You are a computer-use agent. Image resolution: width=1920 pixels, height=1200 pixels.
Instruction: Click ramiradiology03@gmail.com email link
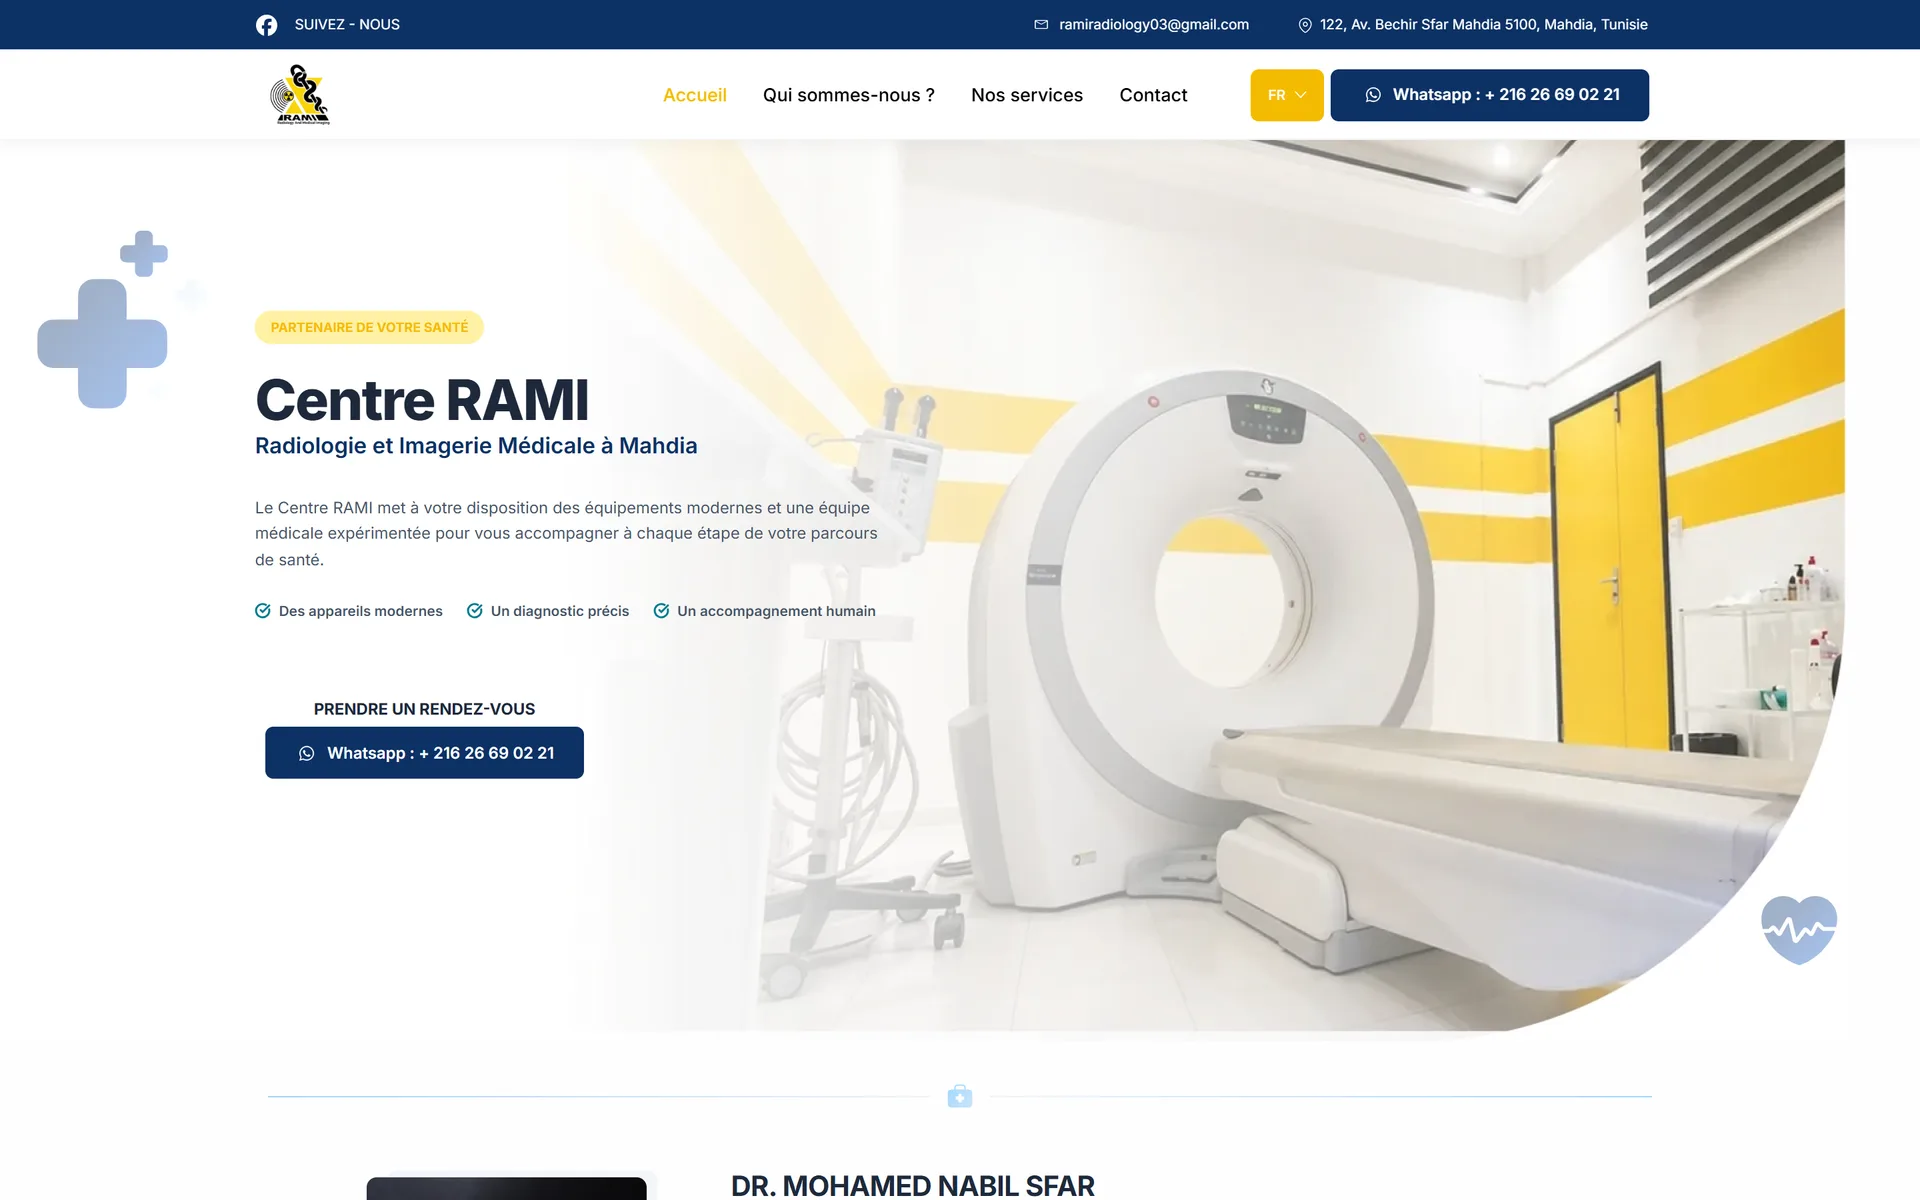pyautogui.click(x=1154, y=25)
